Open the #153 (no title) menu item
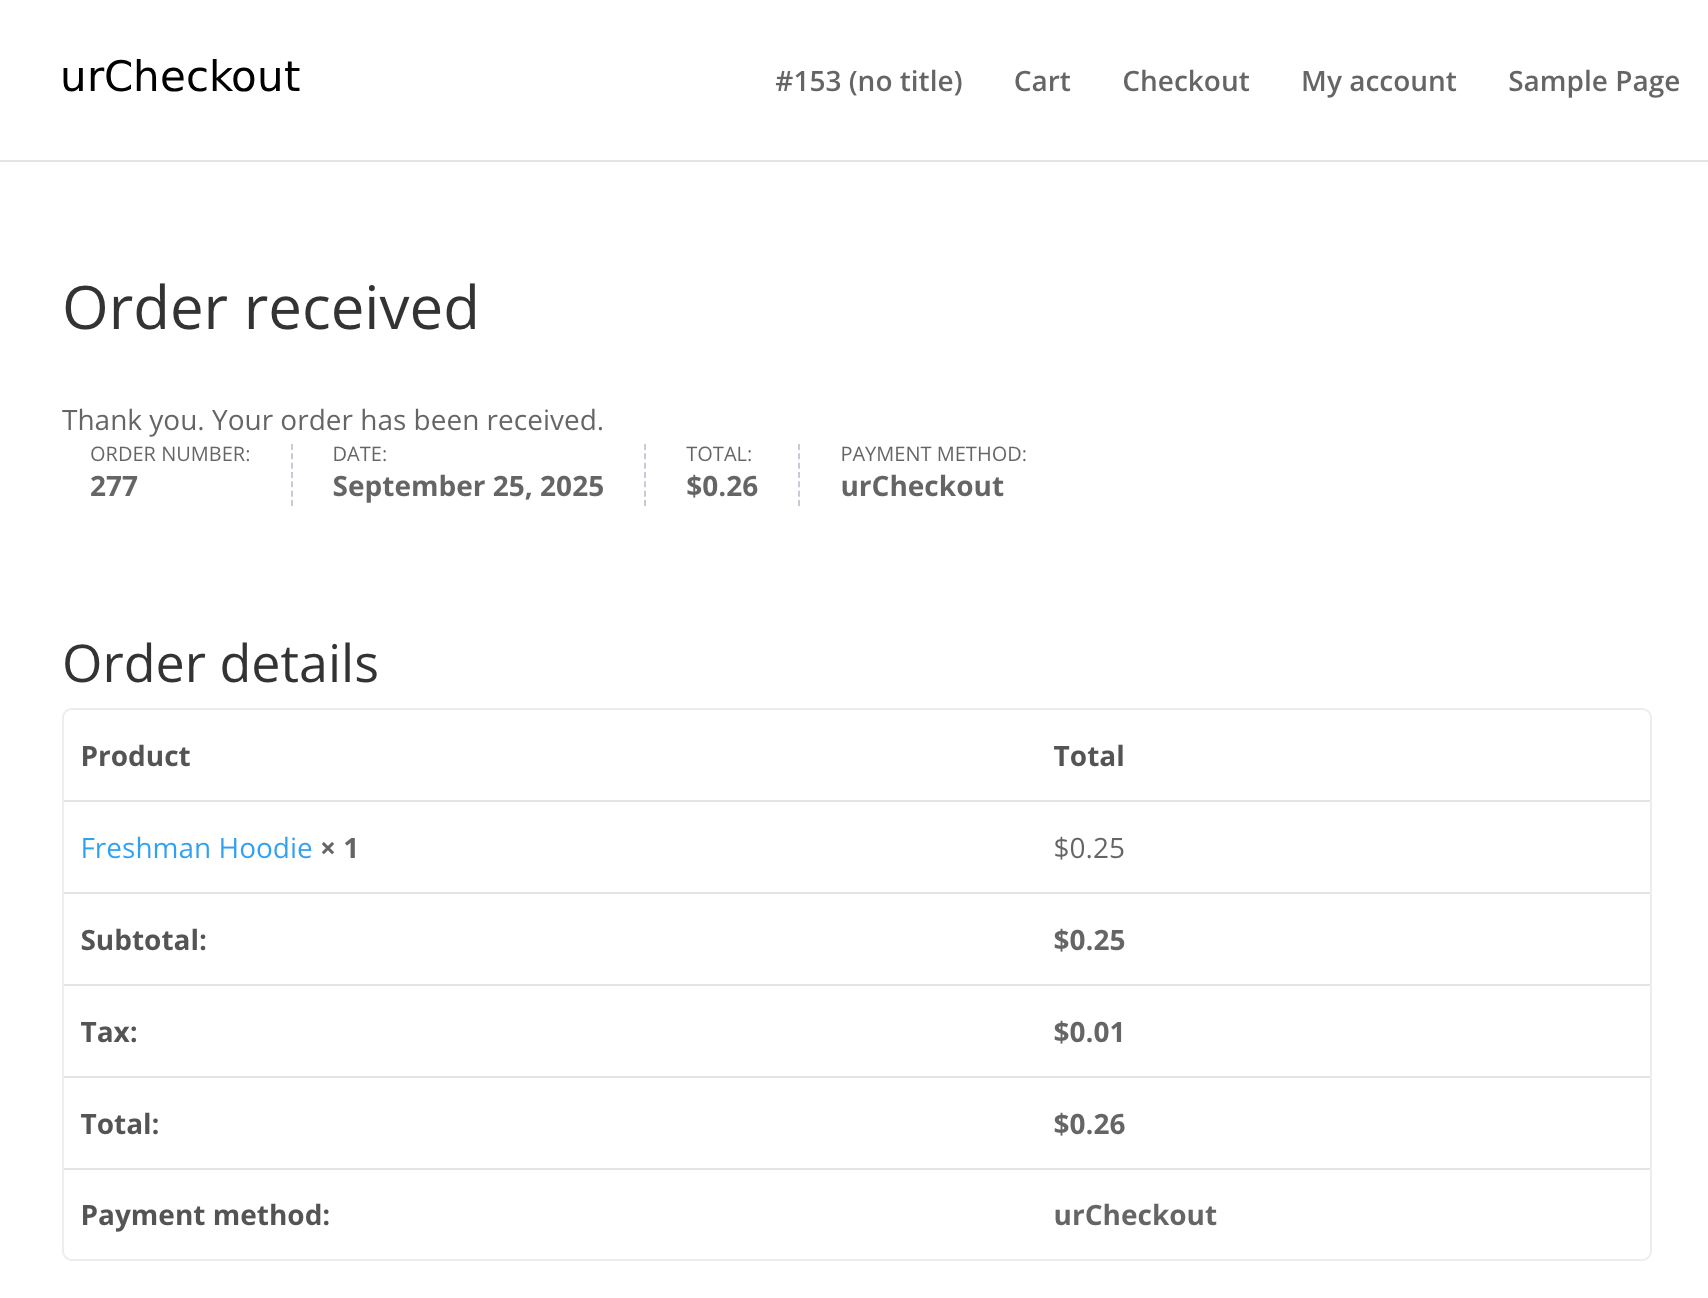Screen dimensions: 1708x1298 click(868, 81)
